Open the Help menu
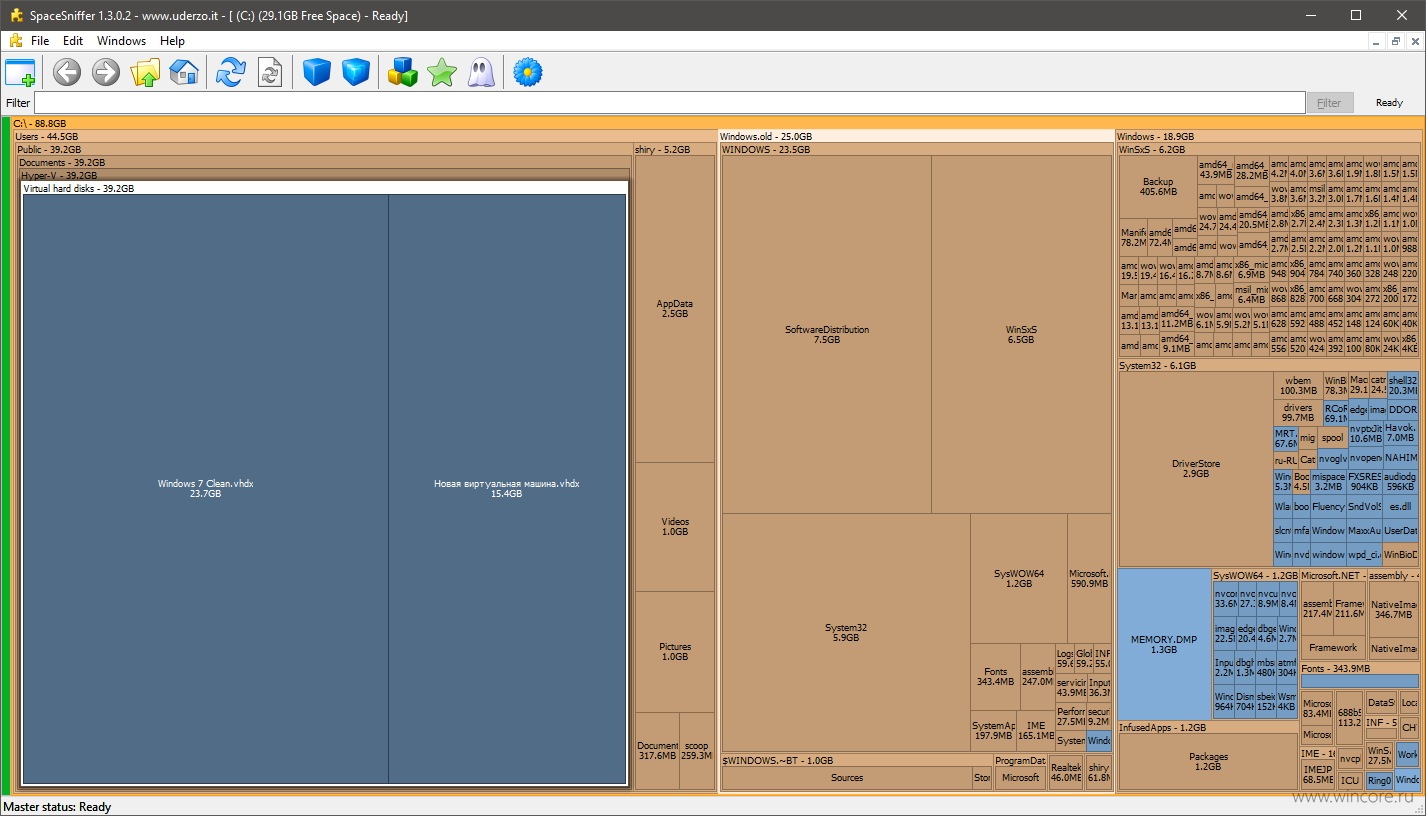Image resolution: width=1426 pixels, height=816 pixels. pyautogui.click(x=172, y=41)
